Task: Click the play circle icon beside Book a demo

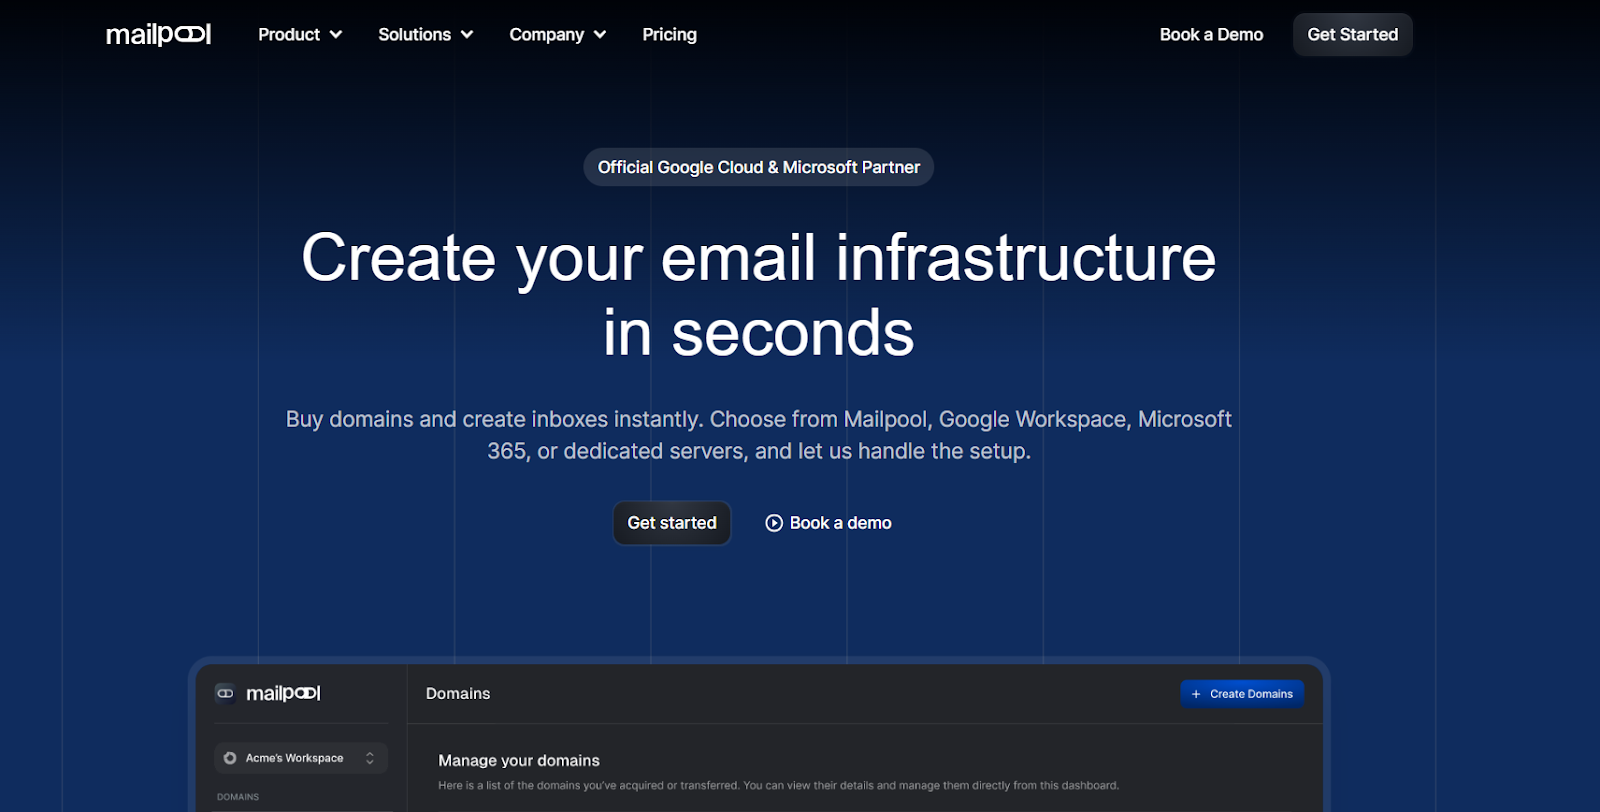Action: 774,523
